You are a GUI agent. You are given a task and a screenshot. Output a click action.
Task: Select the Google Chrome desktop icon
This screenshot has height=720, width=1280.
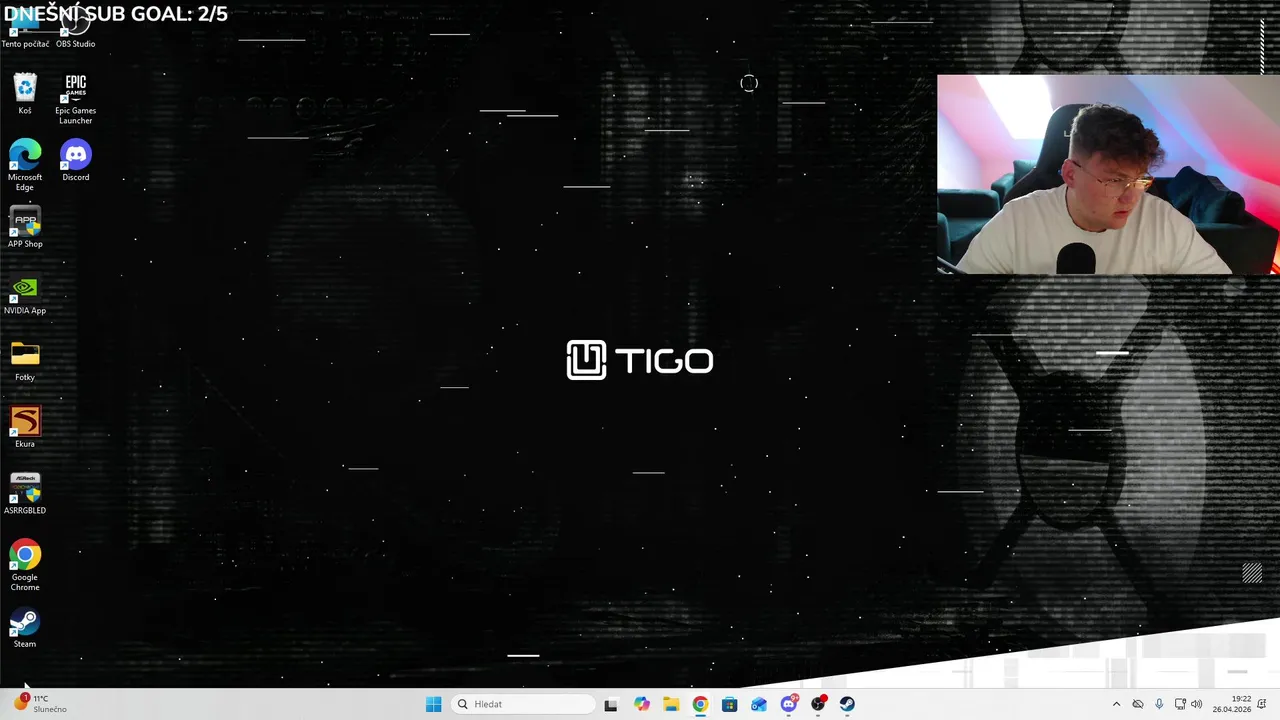click(x=25, y=565)
